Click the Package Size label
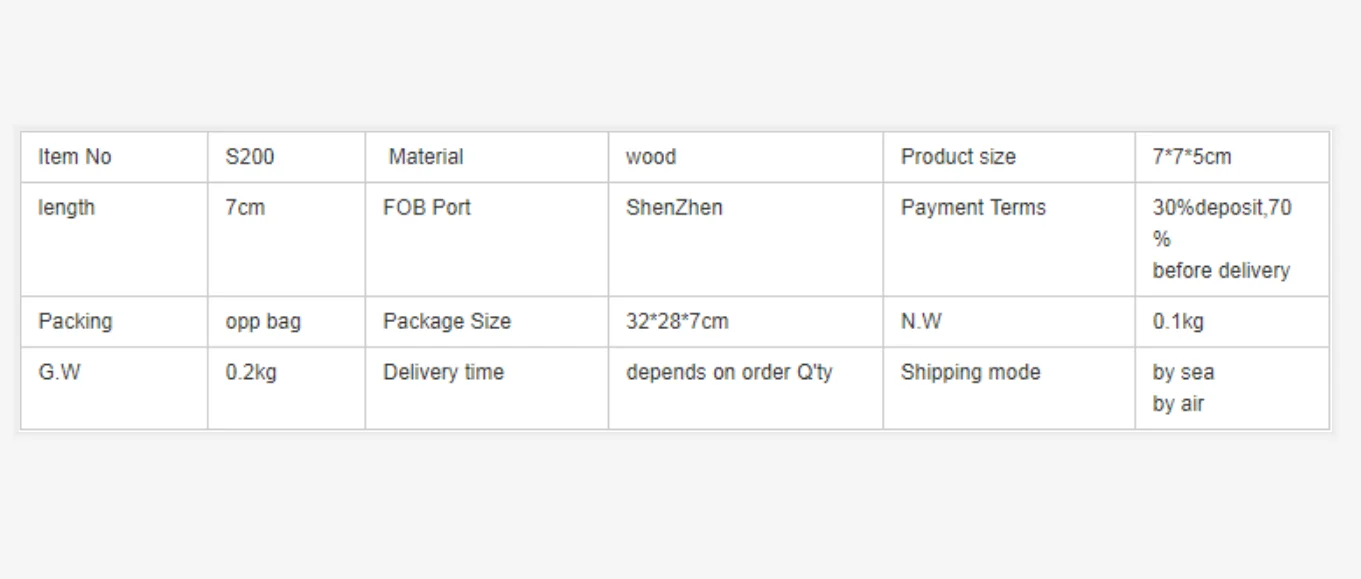1361x579 pixels. click(x=447, y=322)
